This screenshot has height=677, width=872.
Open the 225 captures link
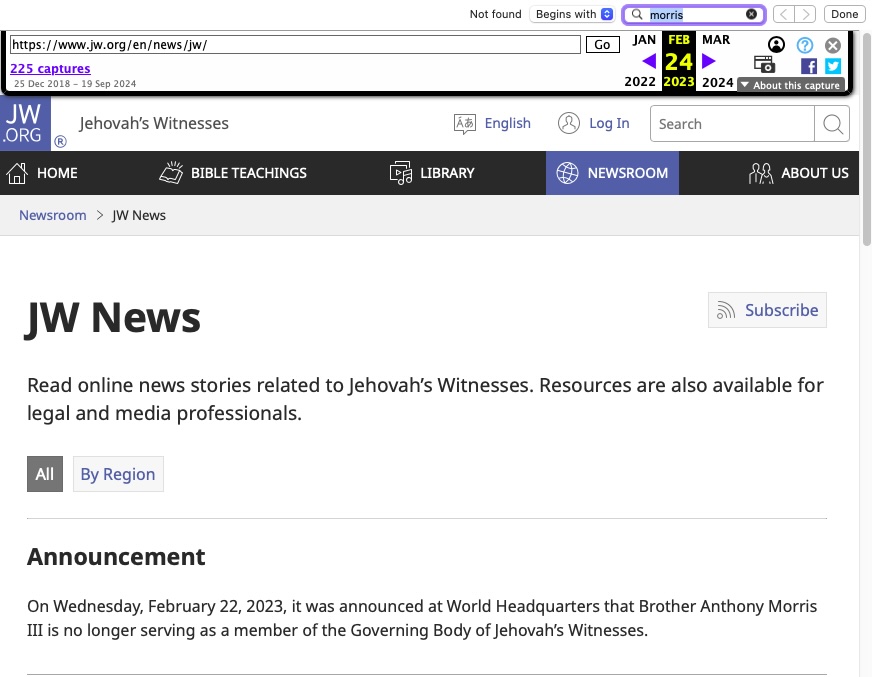(50, 68)
